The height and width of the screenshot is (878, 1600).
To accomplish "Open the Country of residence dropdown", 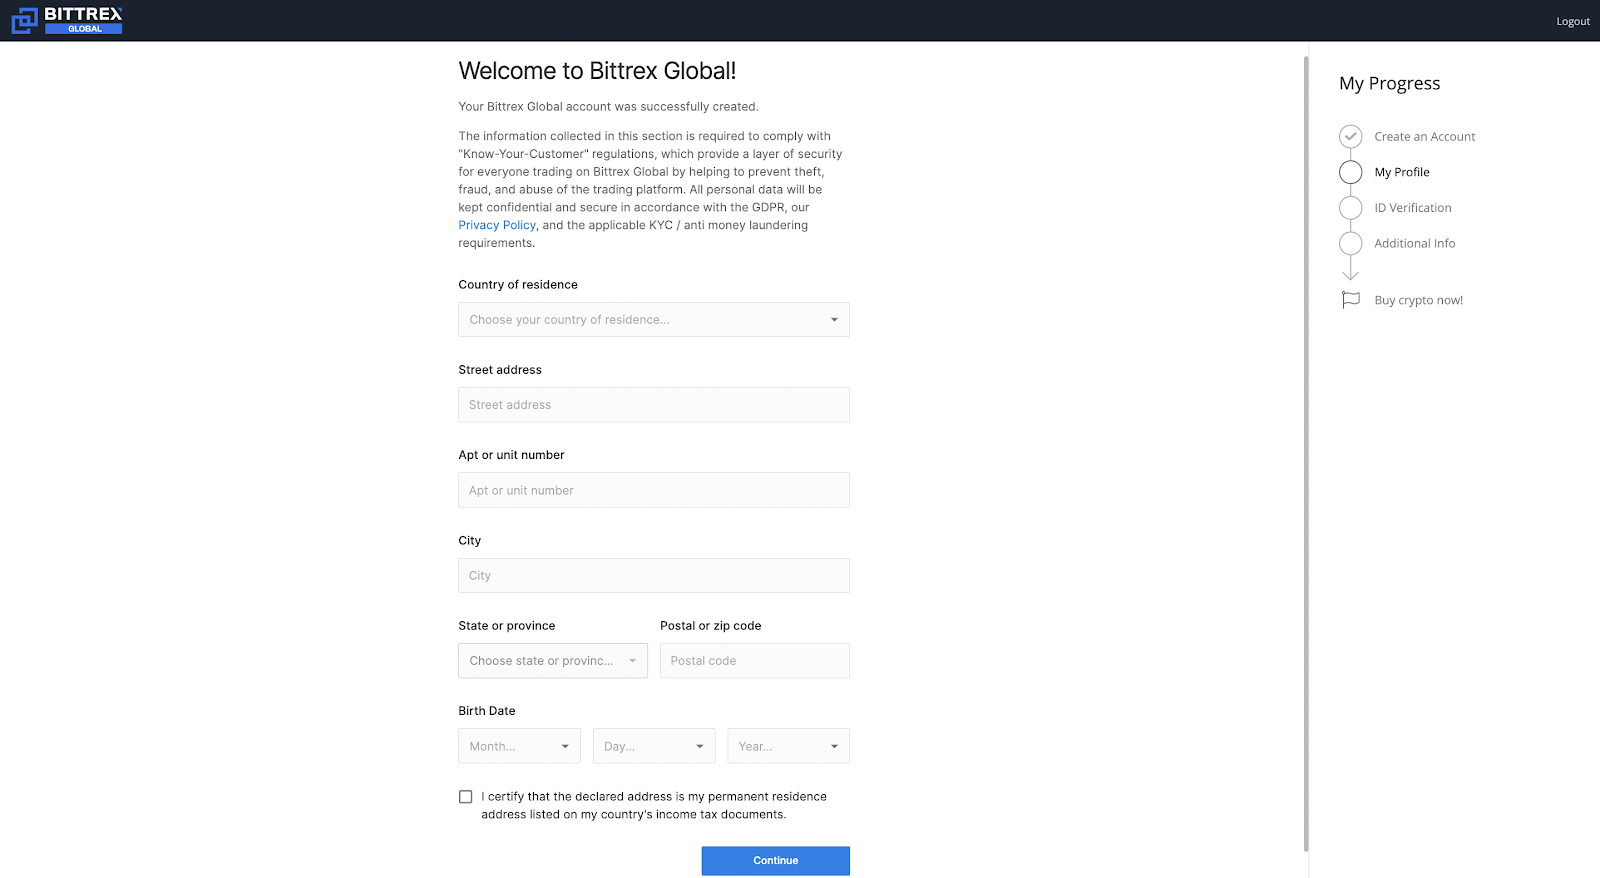I will [654, 320].
